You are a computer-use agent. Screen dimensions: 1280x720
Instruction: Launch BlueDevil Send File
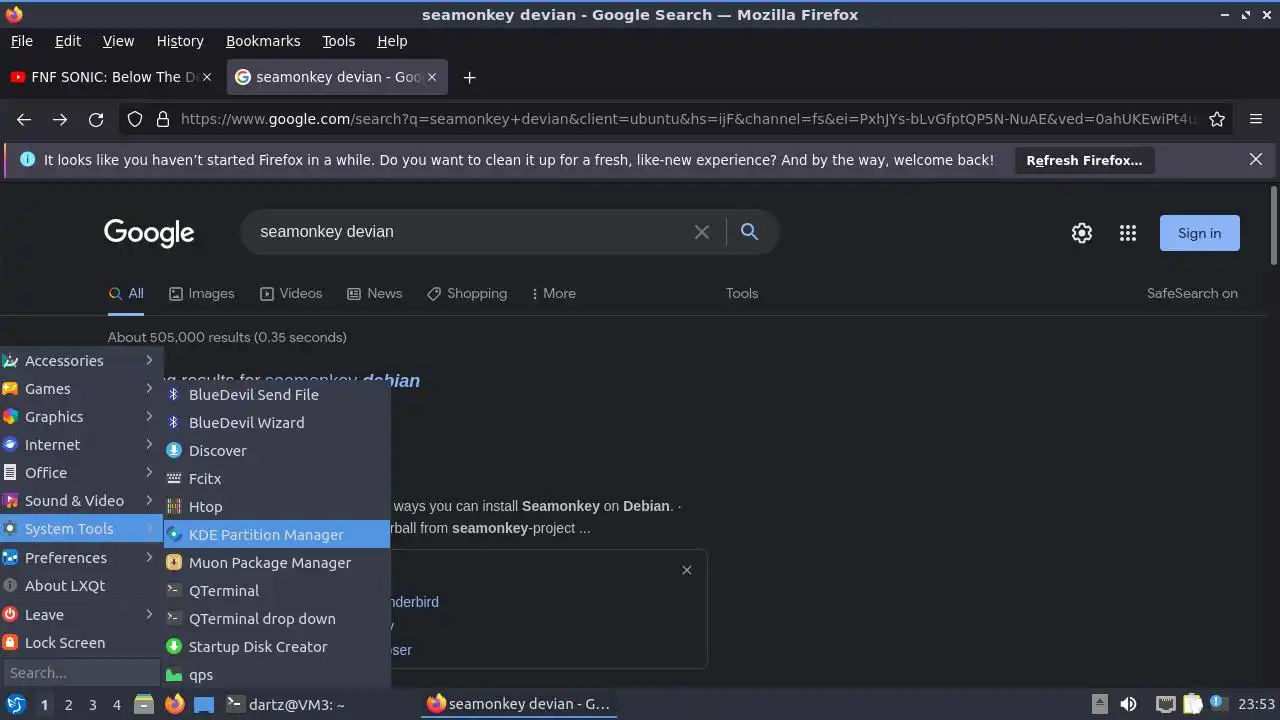pos(277,395)
